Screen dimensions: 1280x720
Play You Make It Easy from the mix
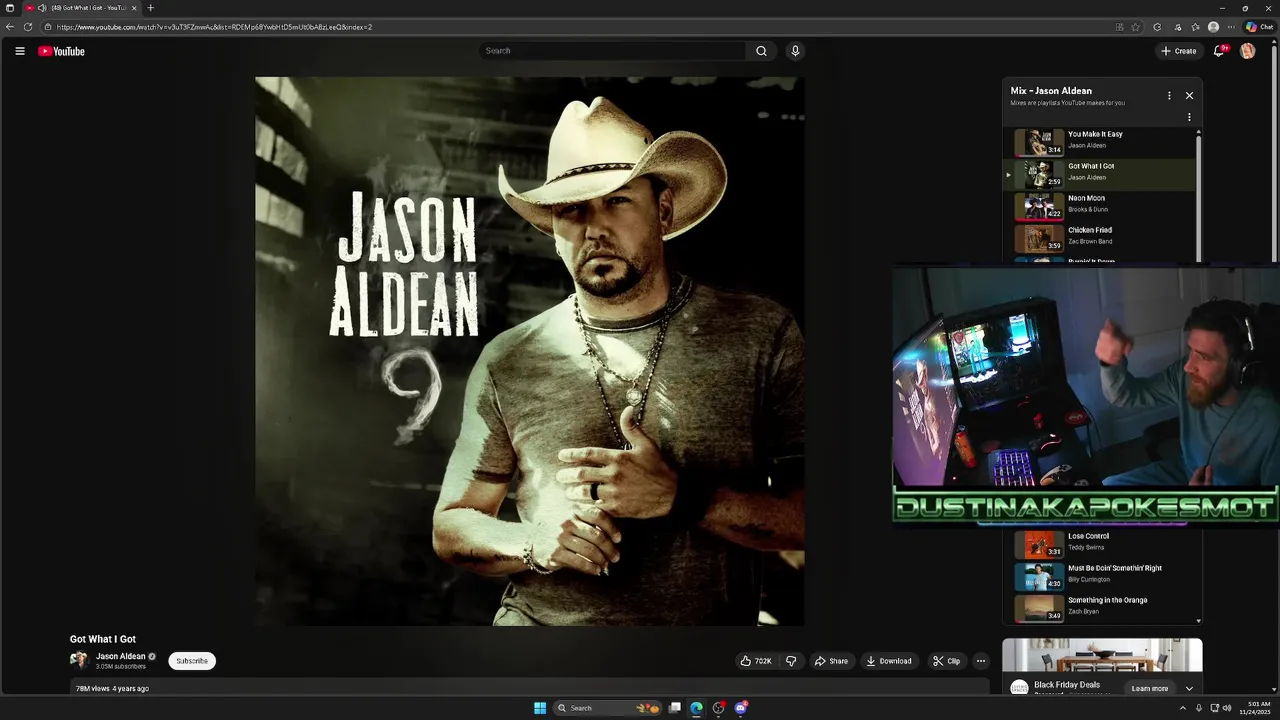(1099, 142)
